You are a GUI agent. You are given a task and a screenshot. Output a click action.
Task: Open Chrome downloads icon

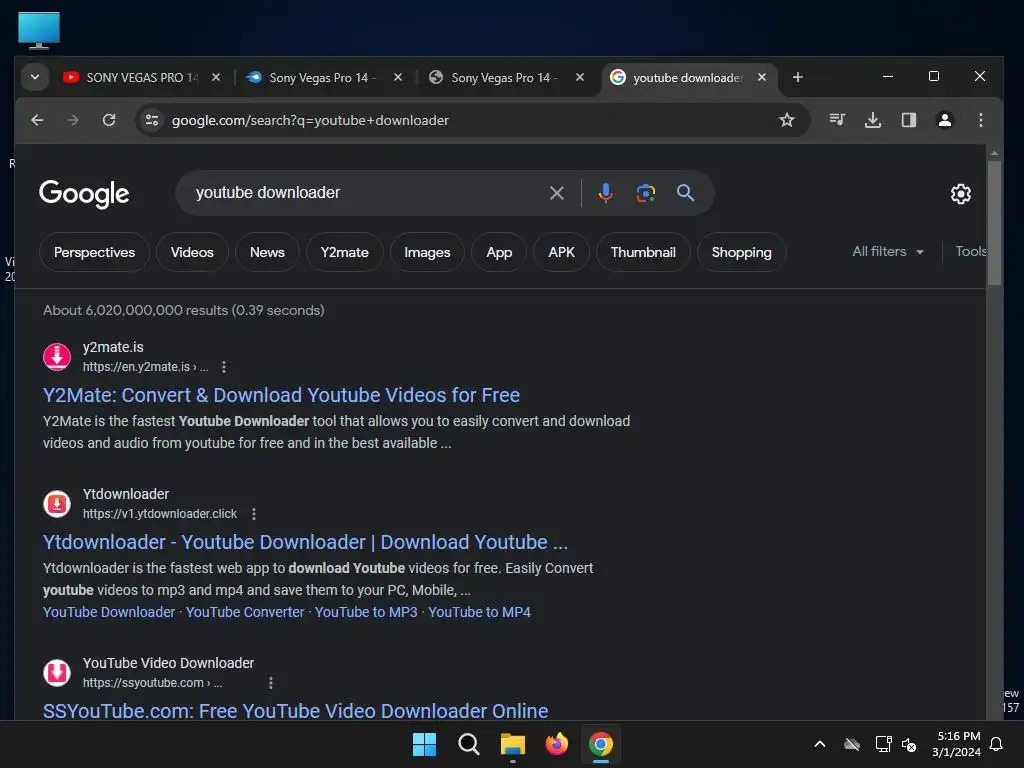[x=872, y=120]
